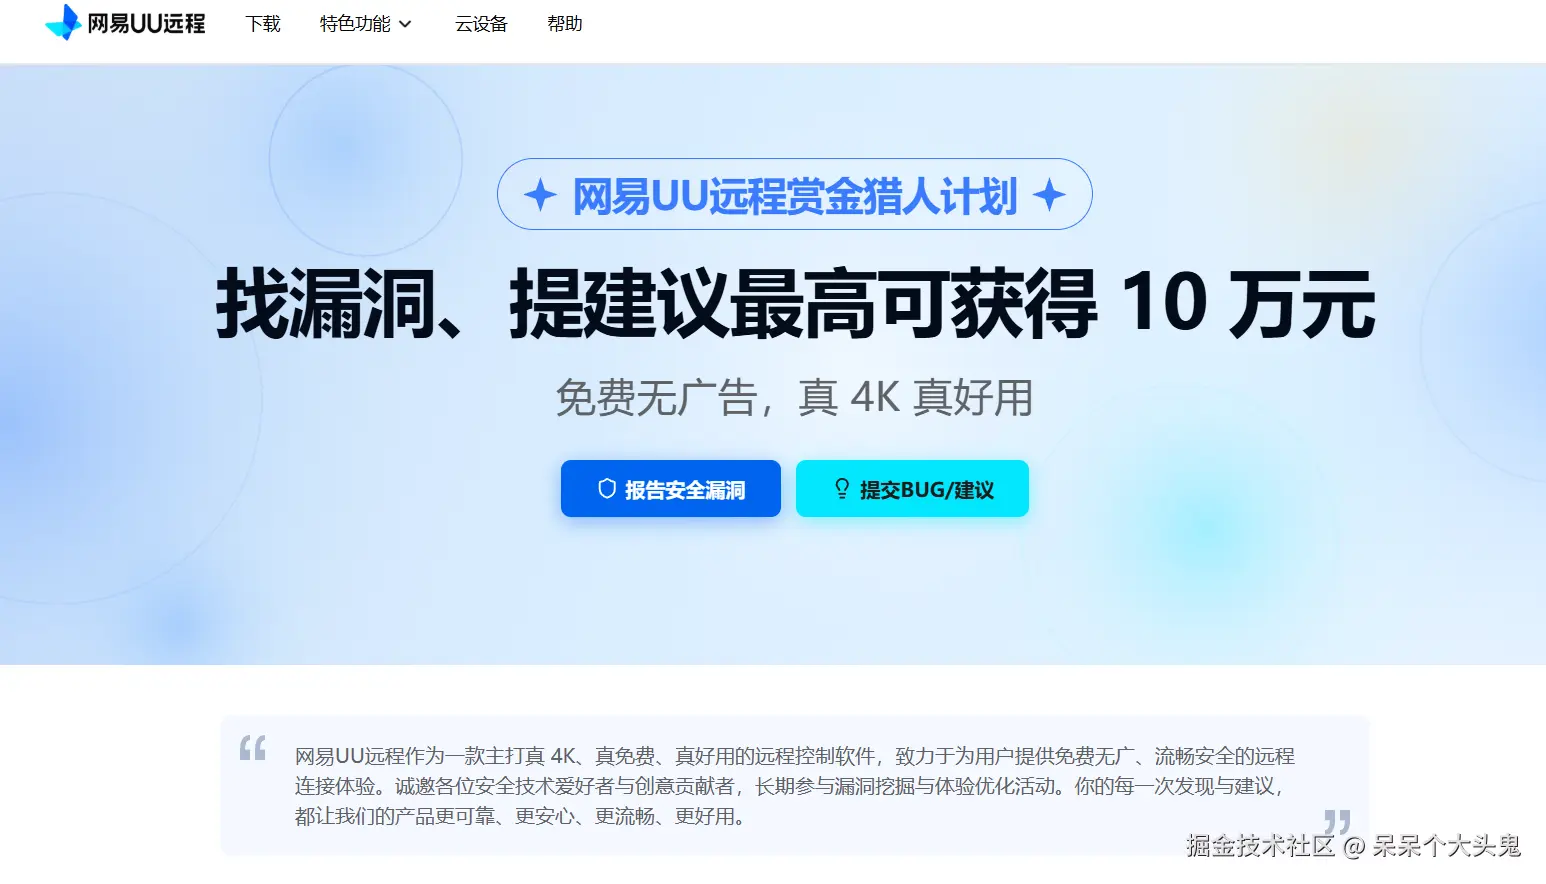Screen dimensions: 1546x884
Task: Open the 下载 menu item
Action: coord(263,23)
